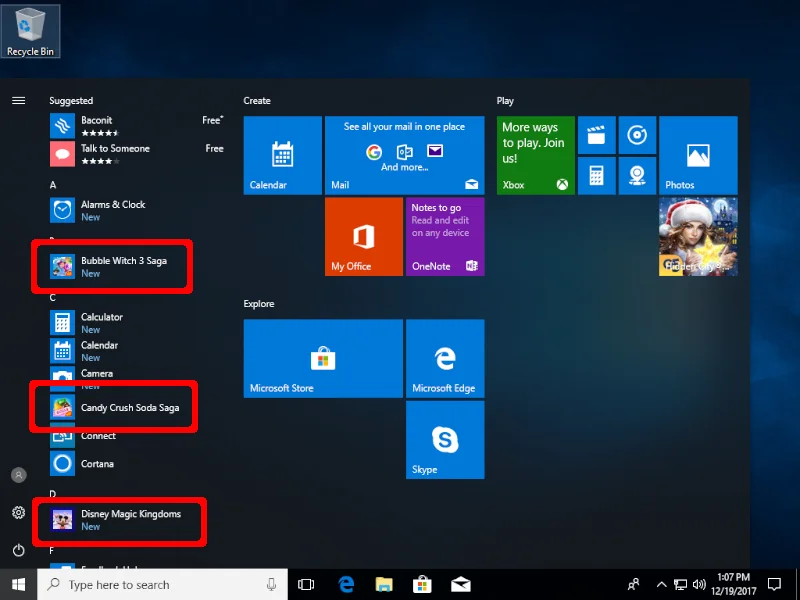Viewport: 800px width, 600px height.
Task: Open the Photos tile
Action: click(698, 155)
